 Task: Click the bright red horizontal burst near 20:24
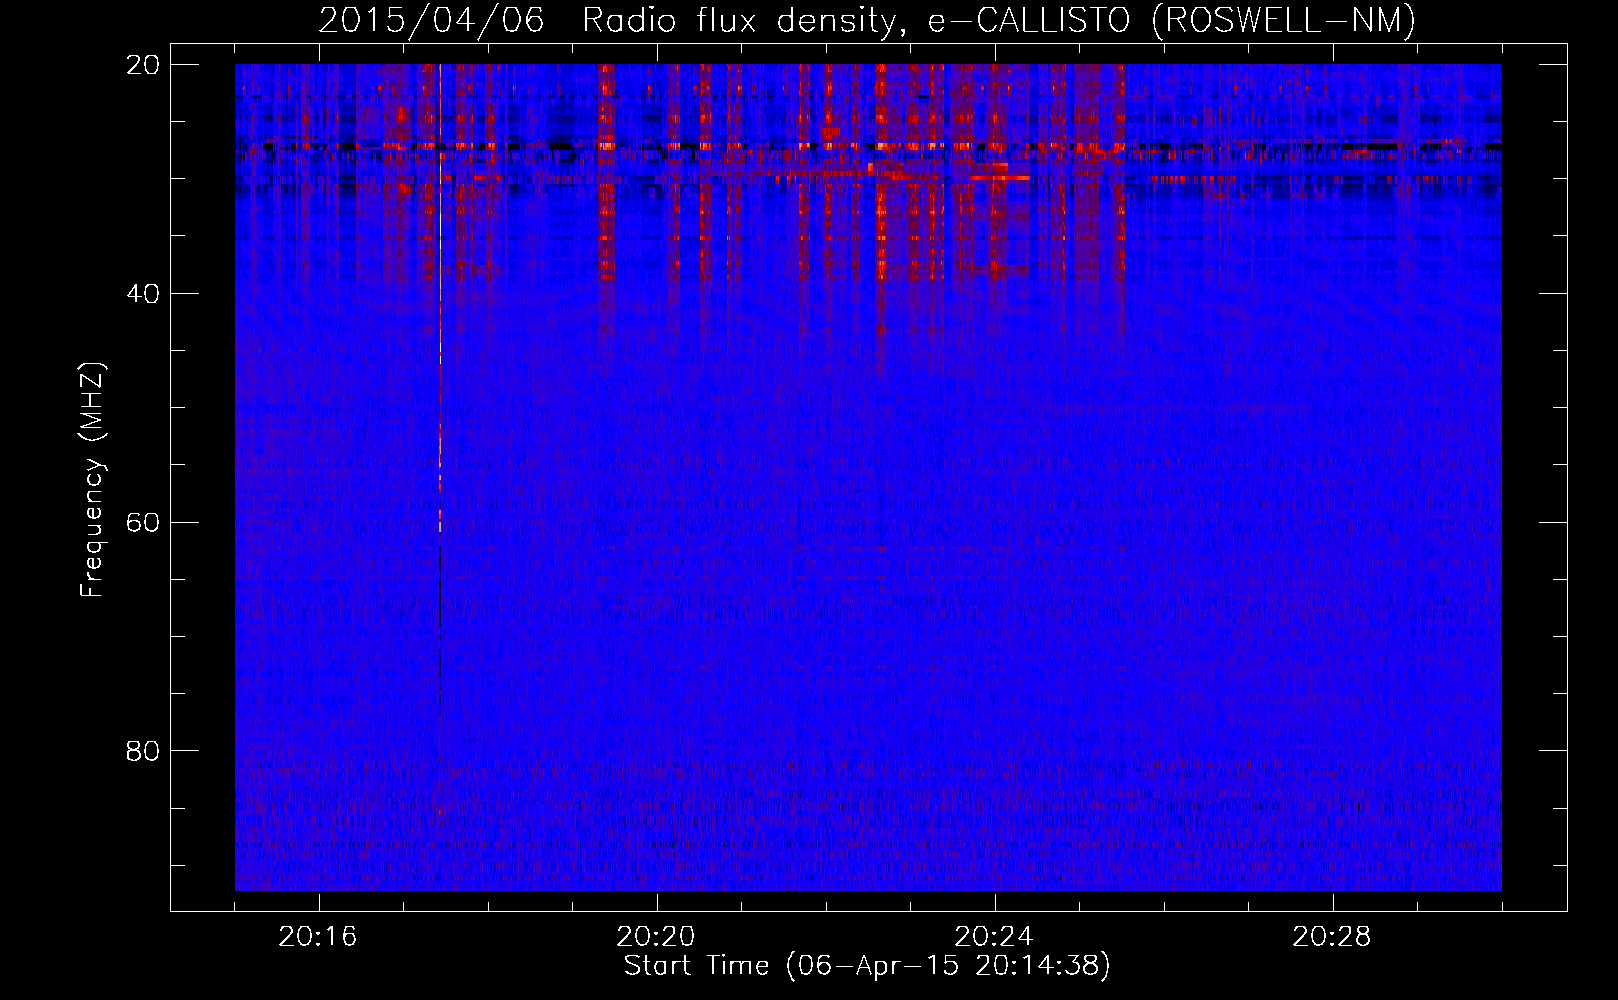pos(1000,177)
